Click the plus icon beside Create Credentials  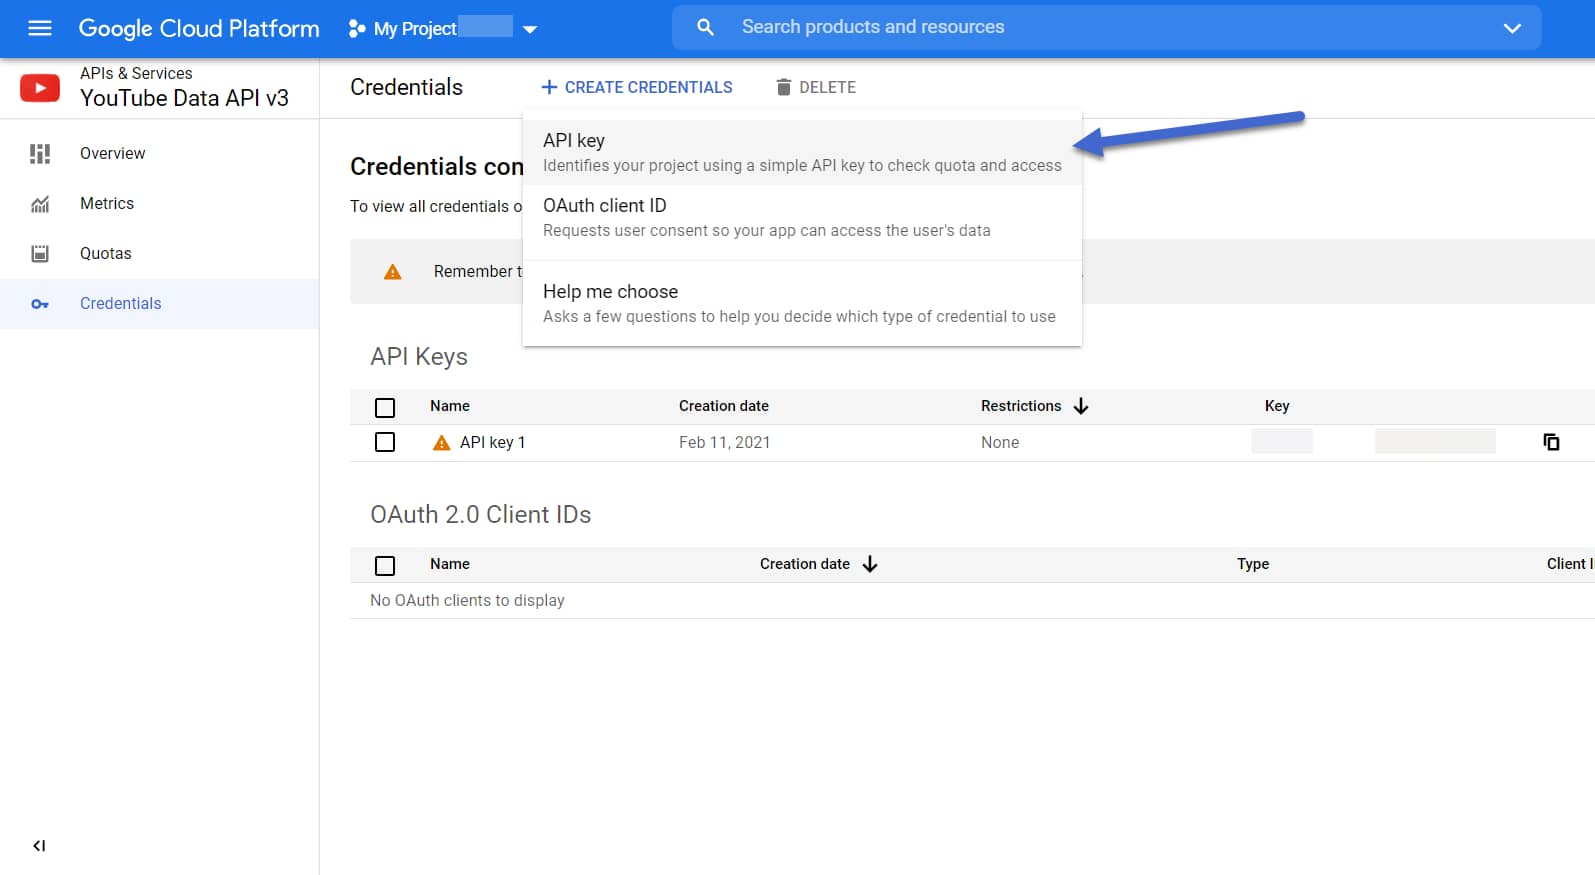coord(549,87)
